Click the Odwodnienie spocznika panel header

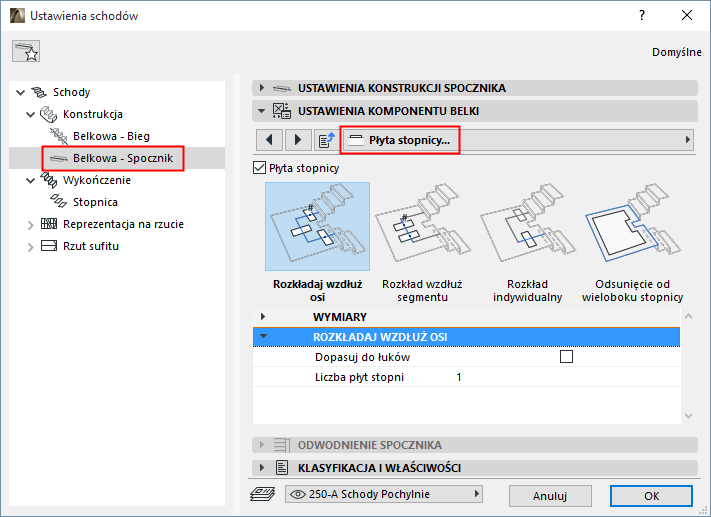475,445
